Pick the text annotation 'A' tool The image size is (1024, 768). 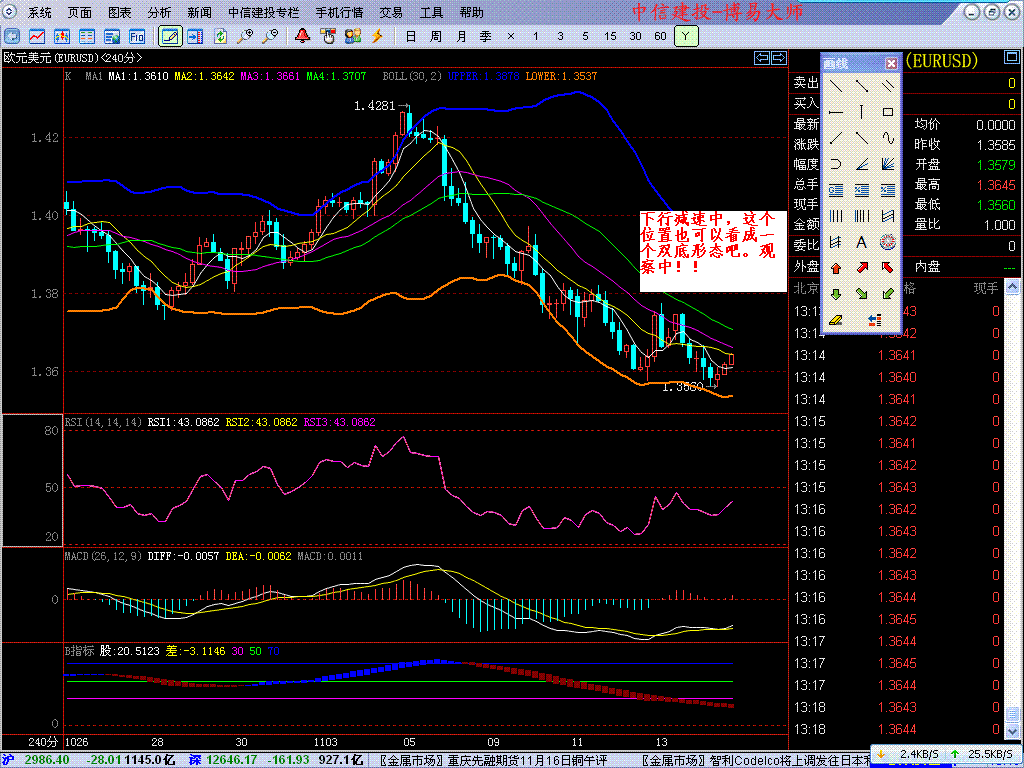click(861, 242)
